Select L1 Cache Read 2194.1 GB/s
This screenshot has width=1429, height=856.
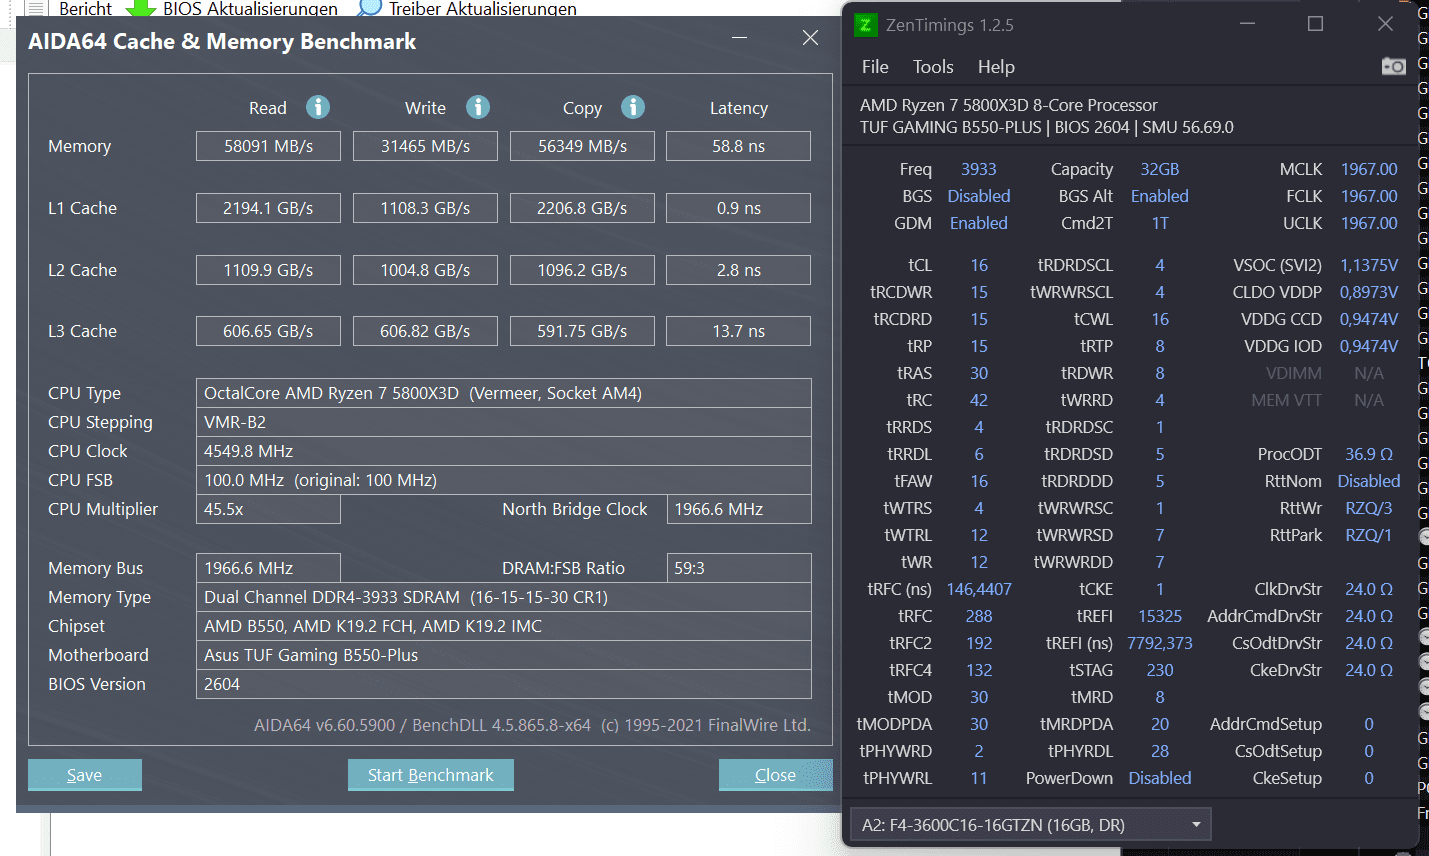coord(268,208)
